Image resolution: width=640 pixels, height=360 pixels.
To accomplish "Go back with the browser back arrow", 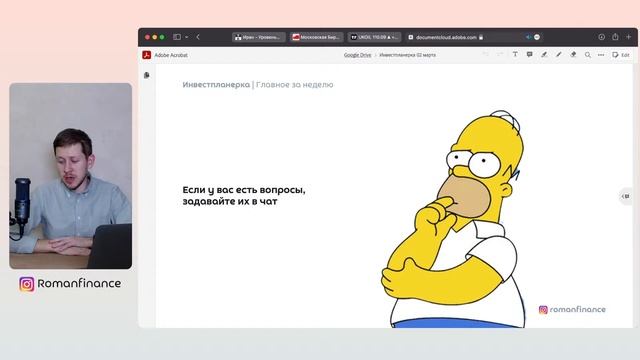I will point(198,37).
